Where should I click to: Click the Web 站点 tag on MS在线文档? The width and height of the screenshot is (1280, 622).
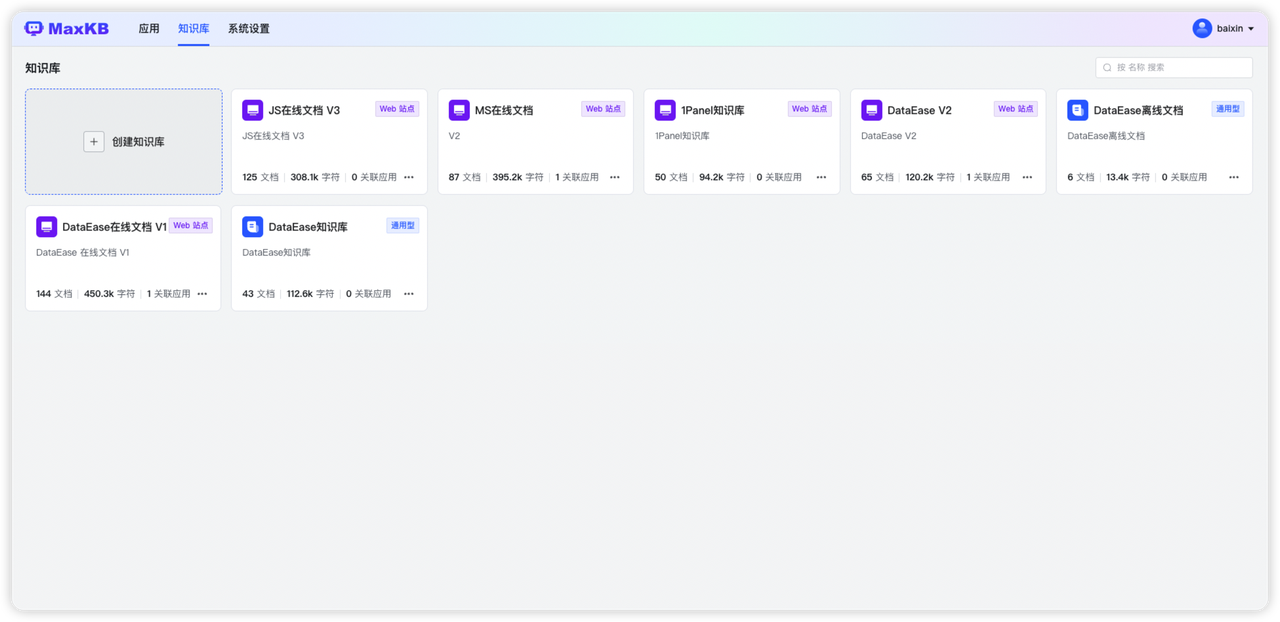coord(603,108)
